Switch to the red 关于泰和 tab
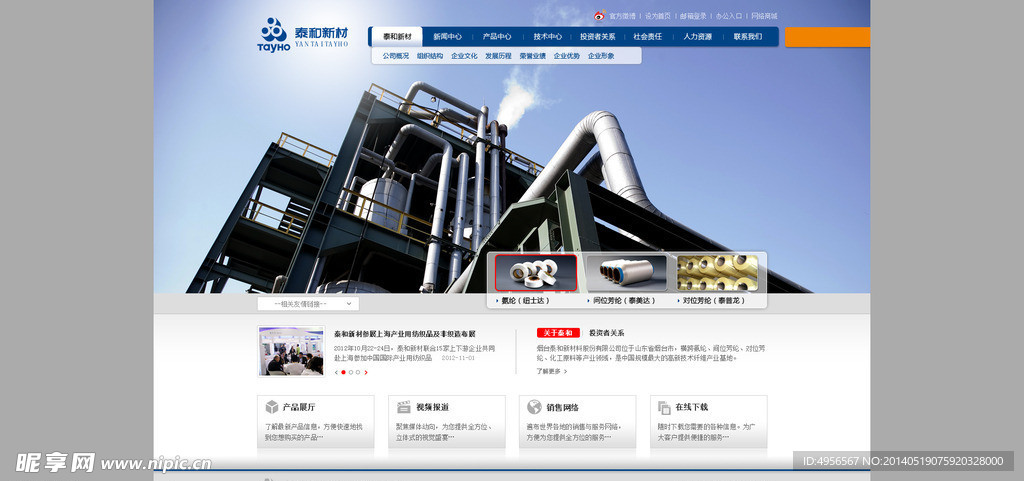Viewport: 1024px width, 481px height. (558, 333)
